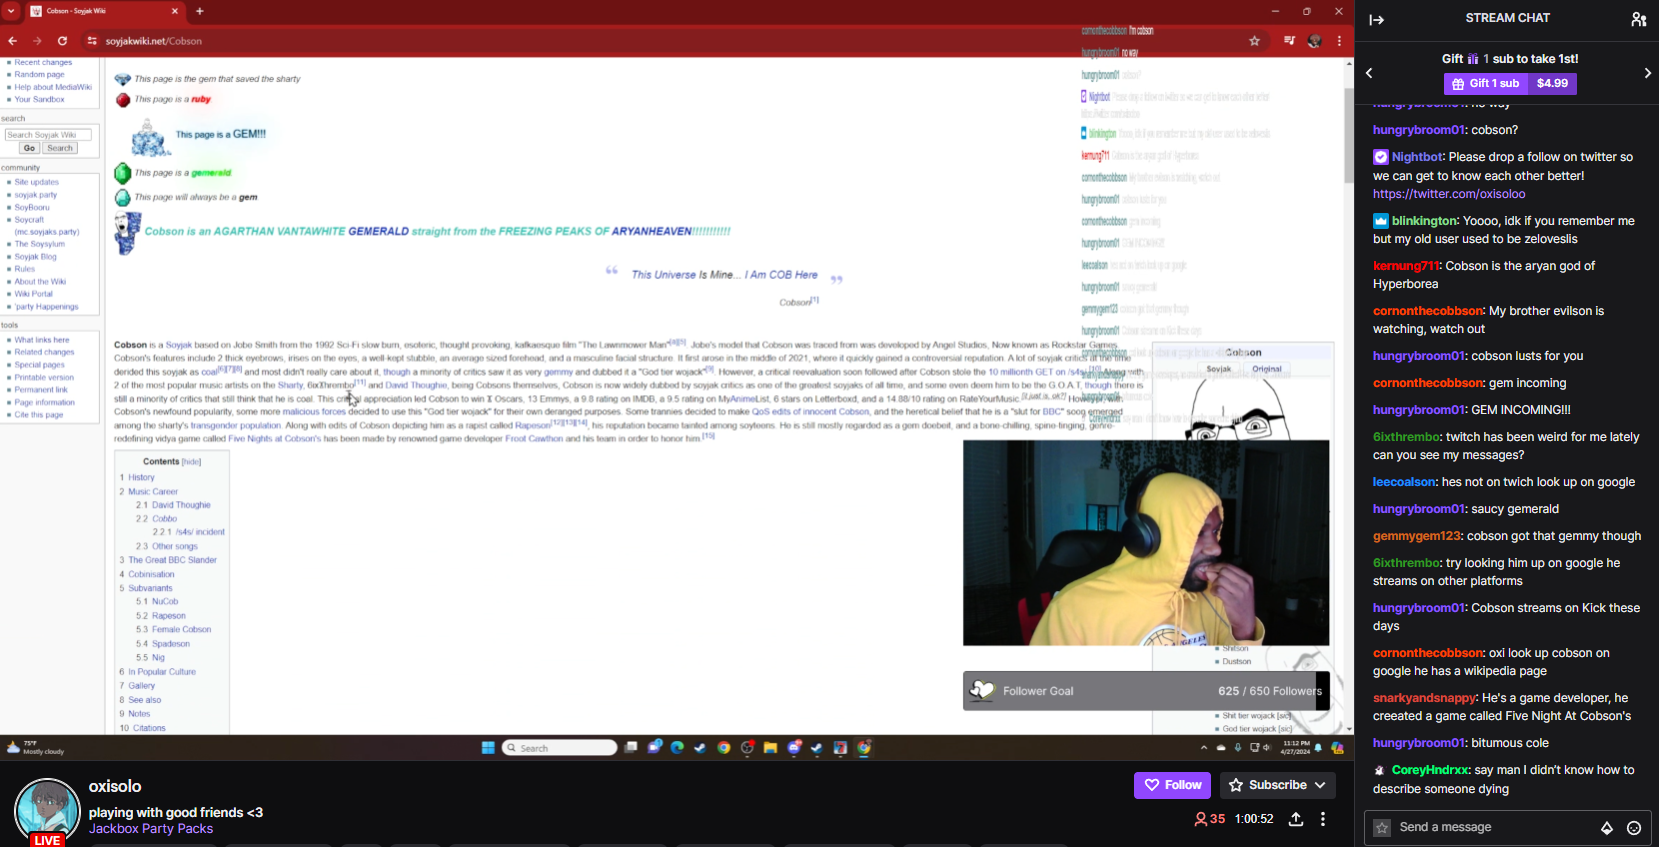Follow the oxisolo channel

click(x=1172, y=786)
